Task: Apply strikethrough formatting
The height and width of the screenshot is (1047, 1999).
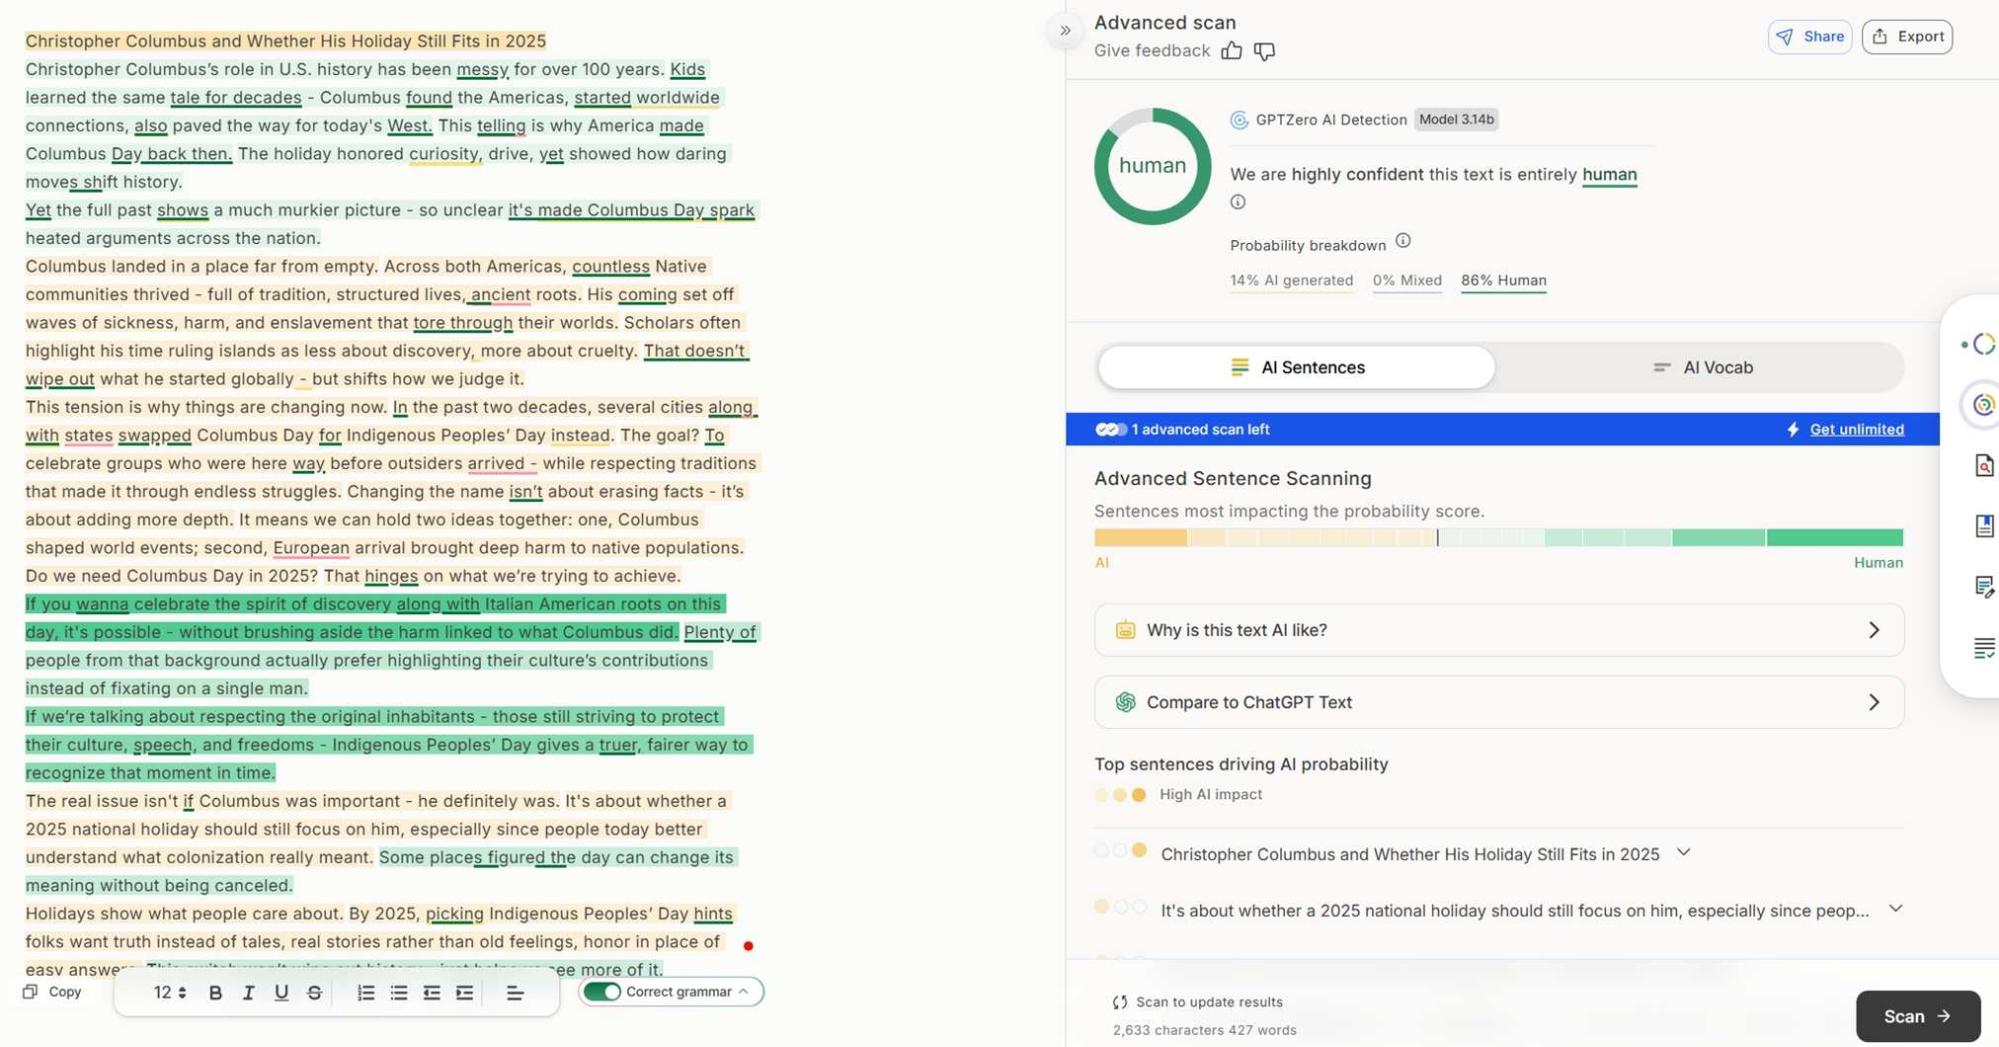Action: coord(314,992)
